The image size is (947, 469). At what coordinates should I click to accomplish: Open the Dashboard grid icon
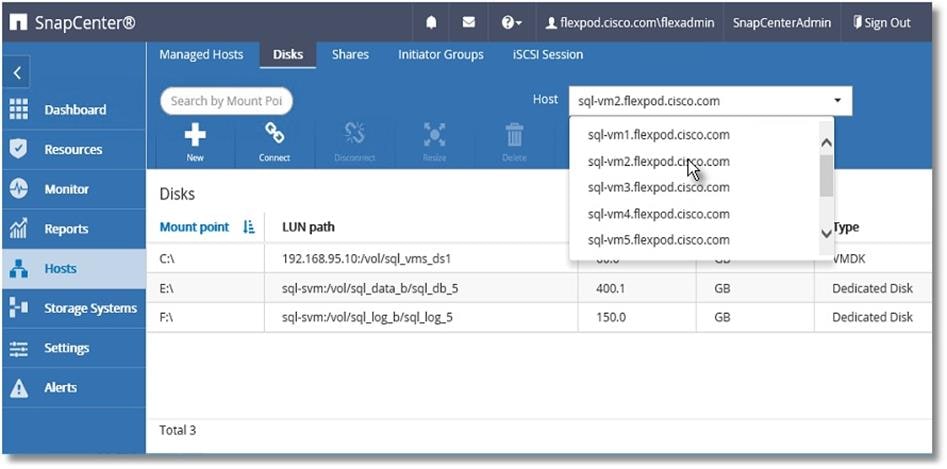[x=19, y=109]
